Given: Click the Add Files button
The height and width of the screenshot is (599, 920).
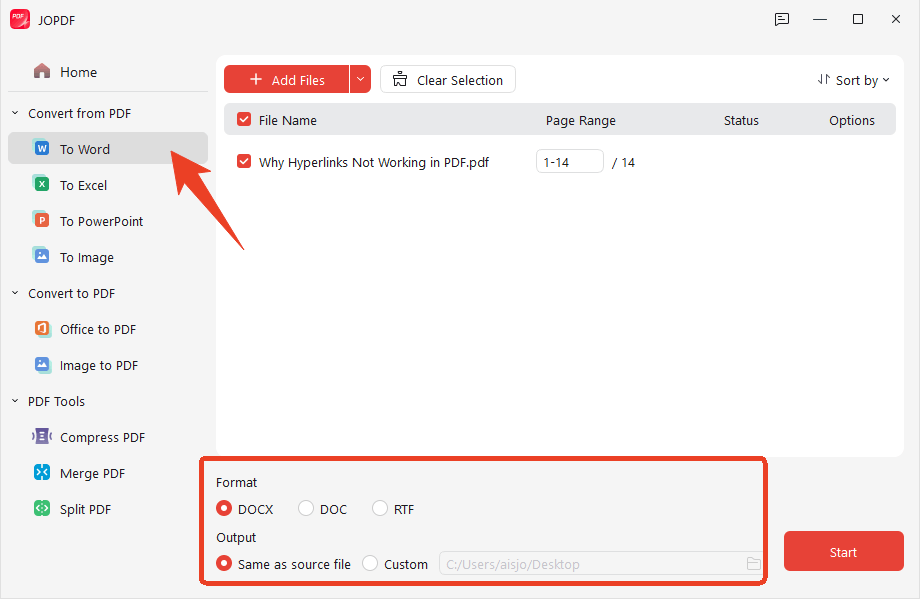Looking at the screenshot, I should click(286, 79).
